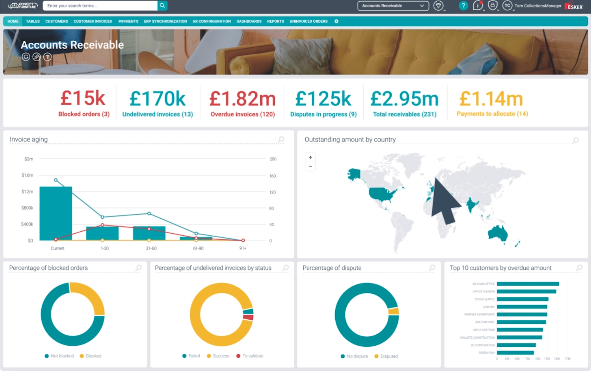This screenshot has width=591, height=371.
Task: Click magnifier on Percentage of dispute panel
Action: click(x=432, y=268)
